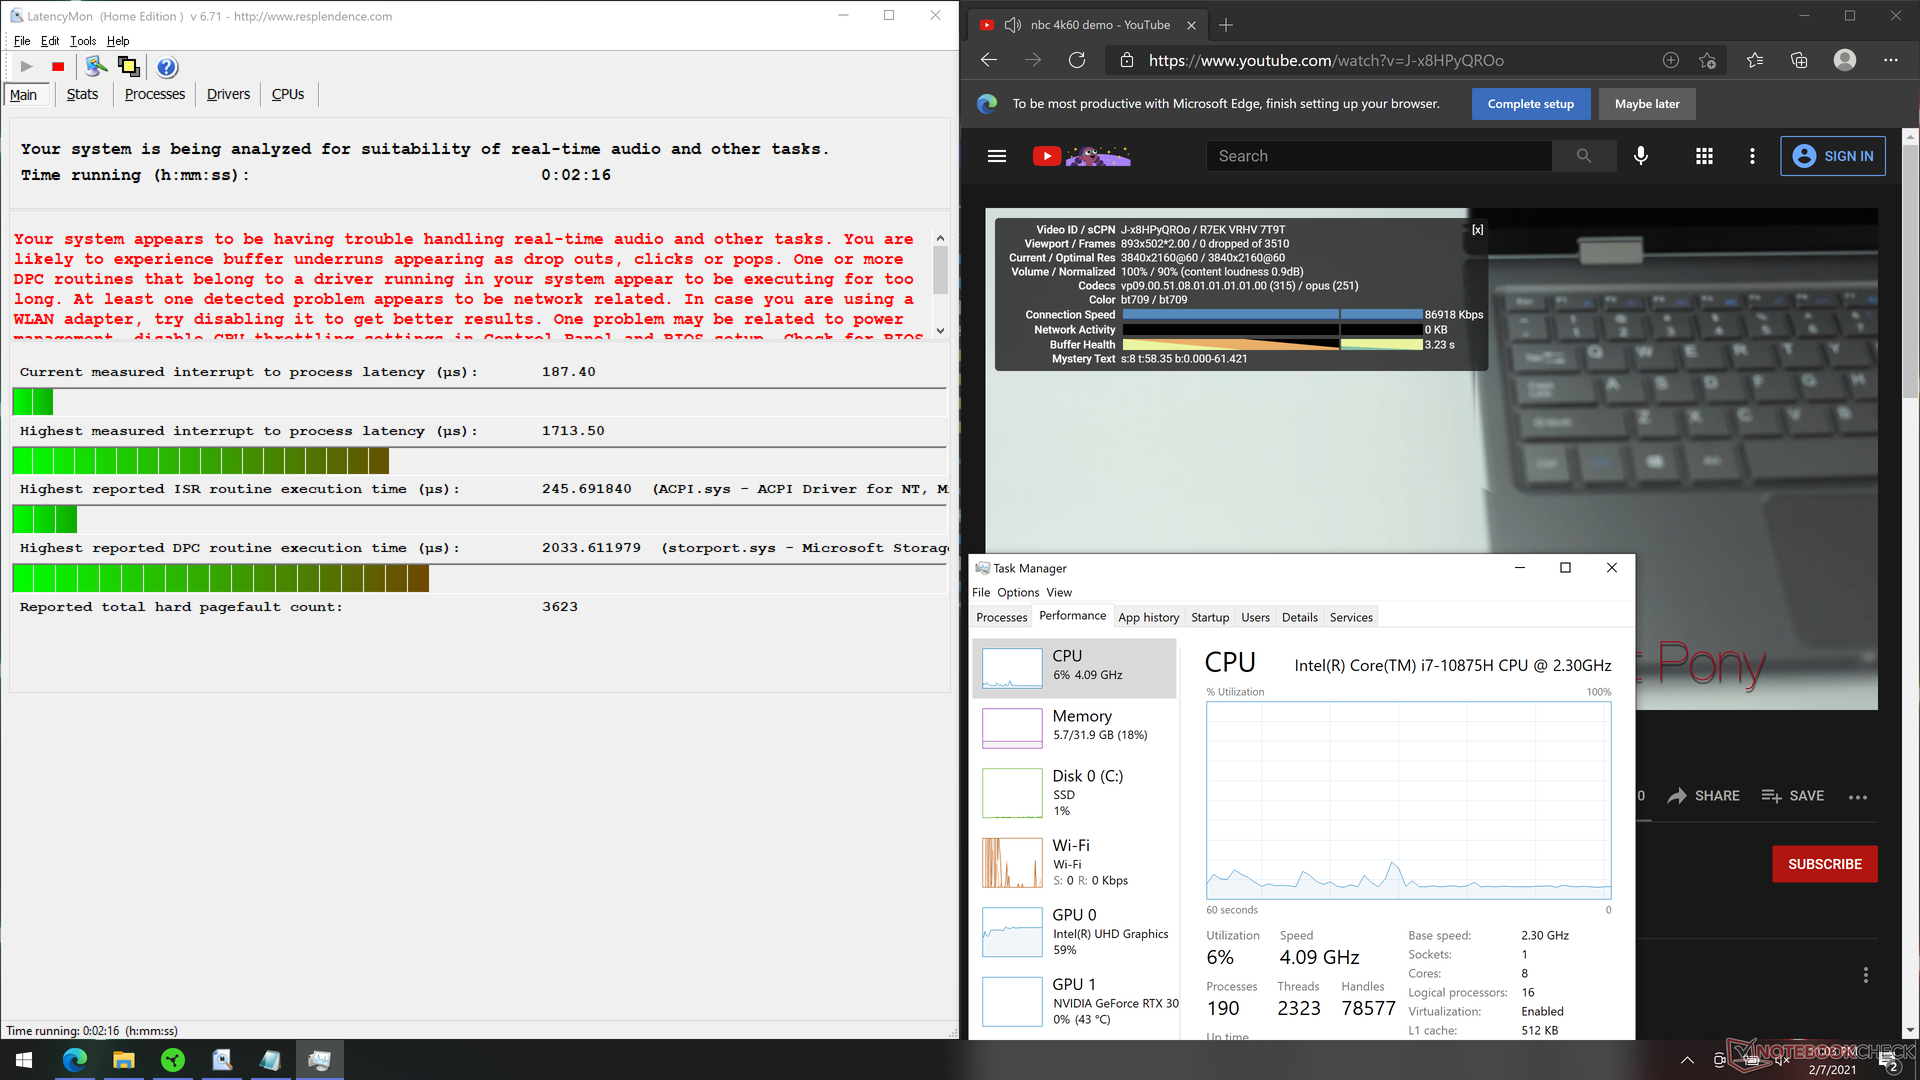The width and height of the screenshot is (1920, 1080).
Task: Switch to LatencyMon CPUs tab
Action: (288, 94)
